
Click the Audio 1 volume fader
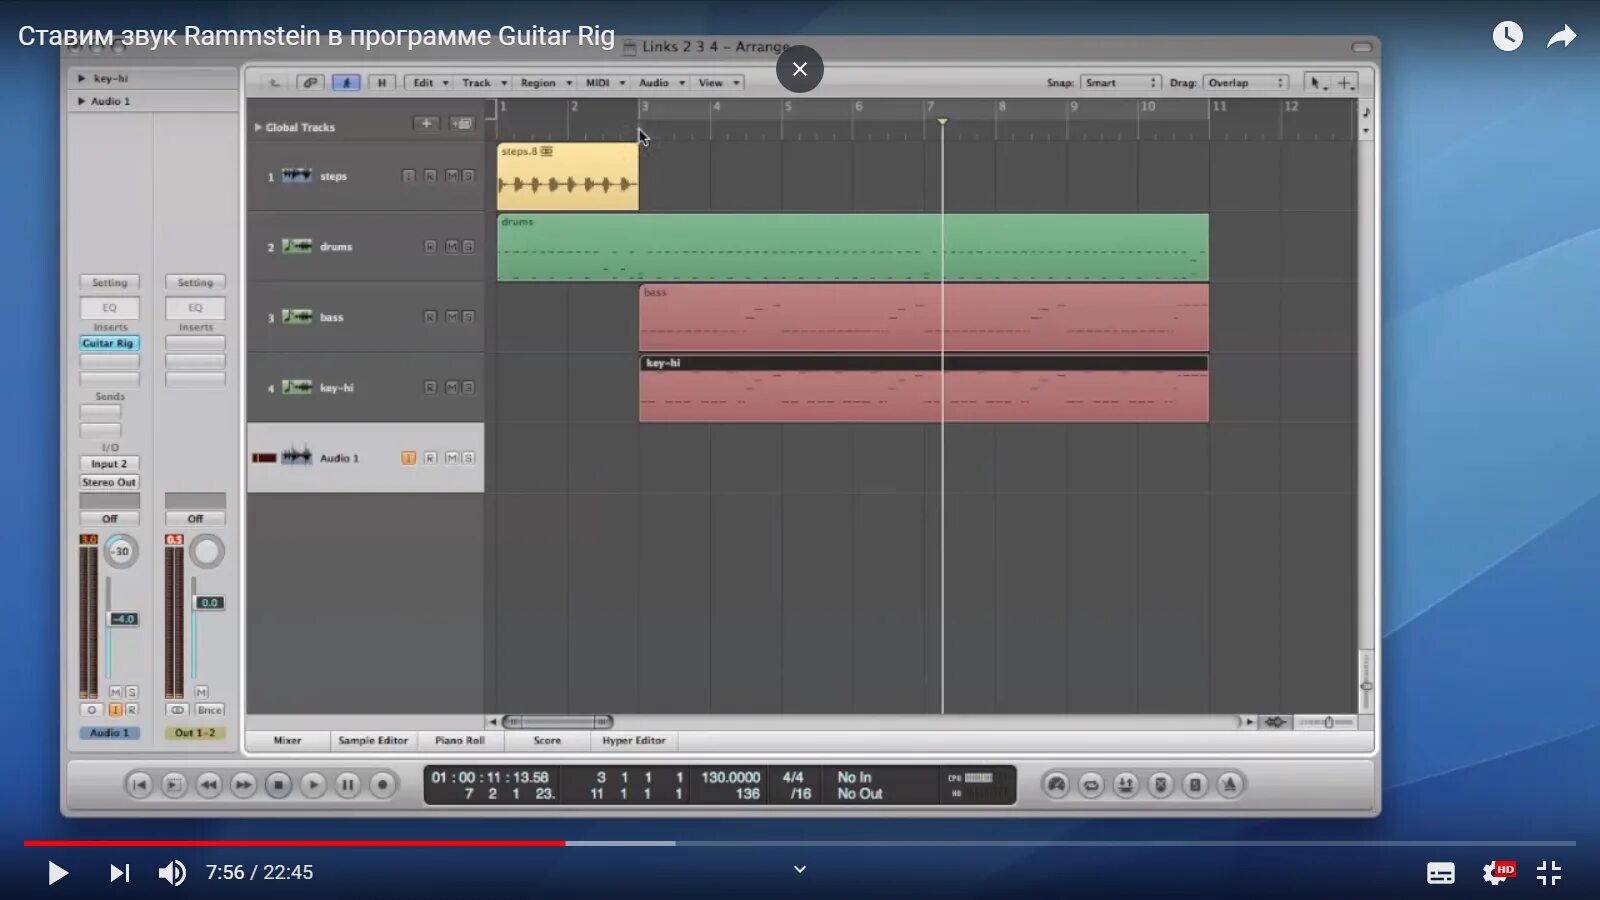click(123, 619)
